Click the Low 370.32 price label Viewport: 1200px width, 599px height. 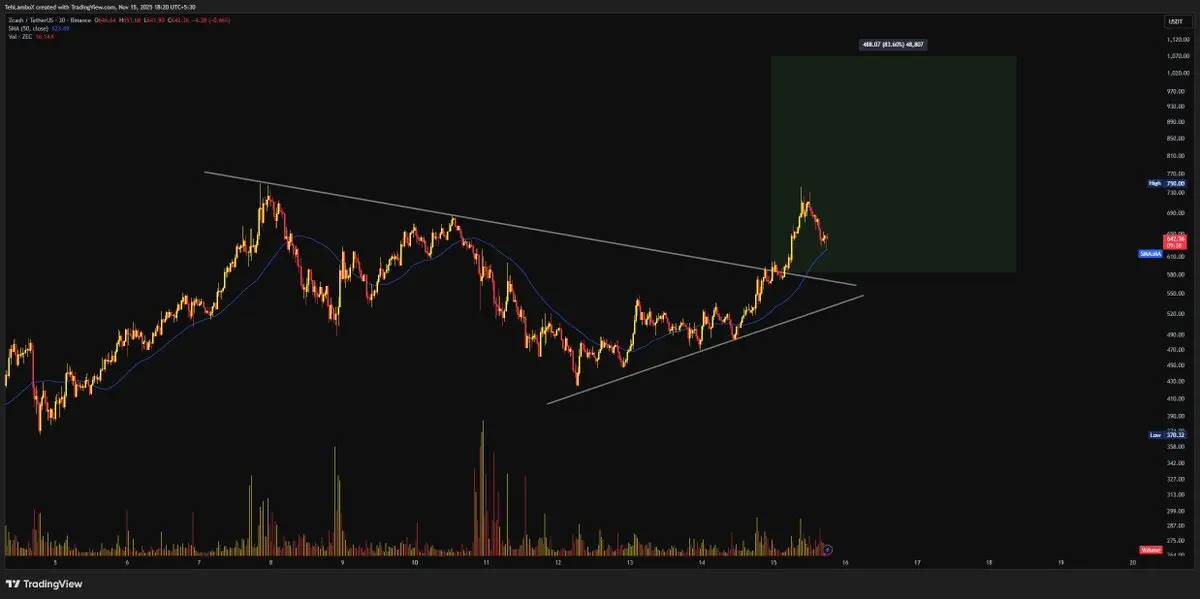[1166, 435]
